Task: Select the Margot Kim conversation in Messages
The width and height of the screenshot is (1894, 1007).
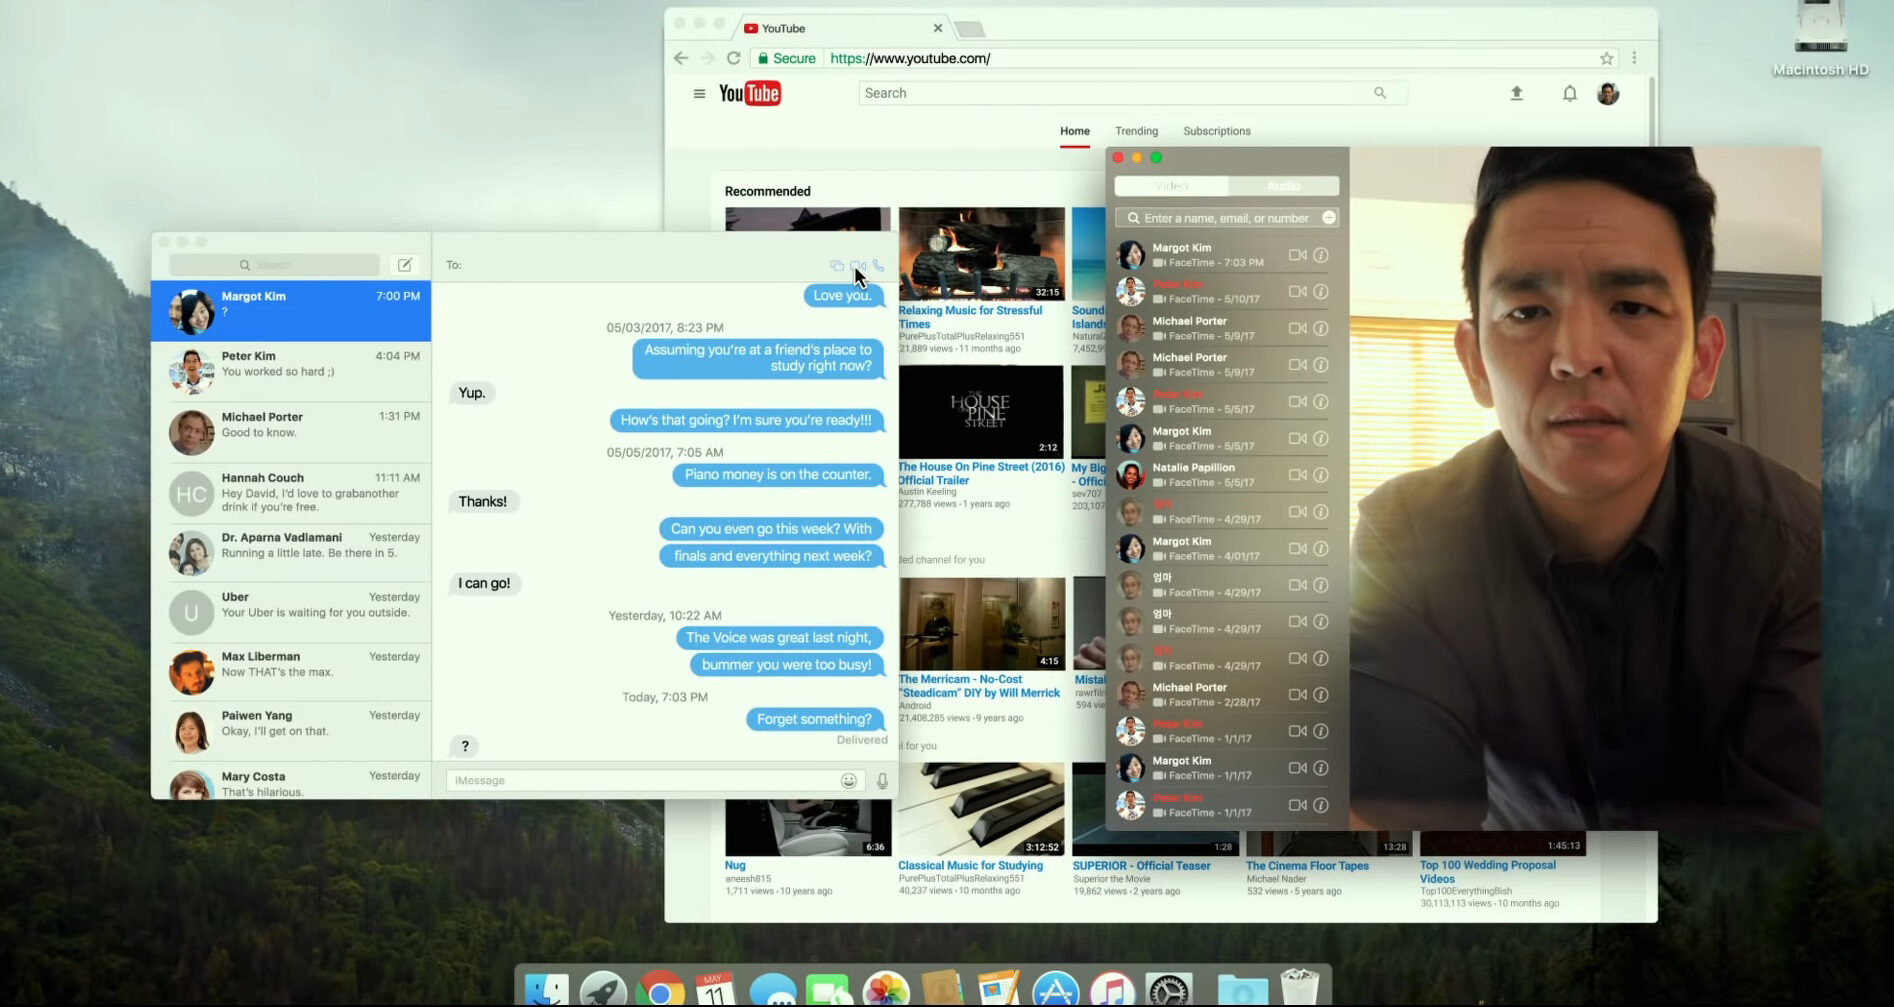Action: coord(291,311)
